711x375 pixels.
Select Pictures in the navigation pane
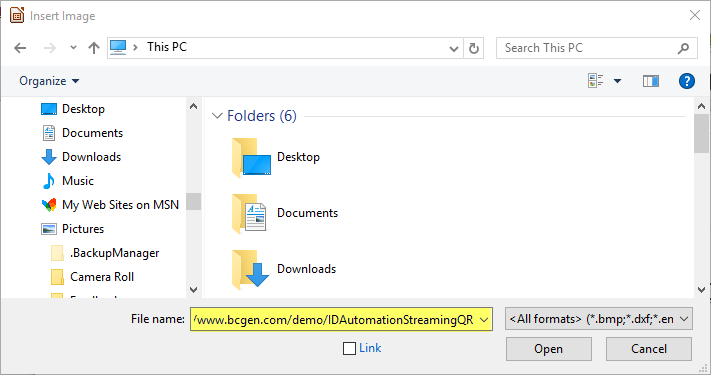coord(83,229)
